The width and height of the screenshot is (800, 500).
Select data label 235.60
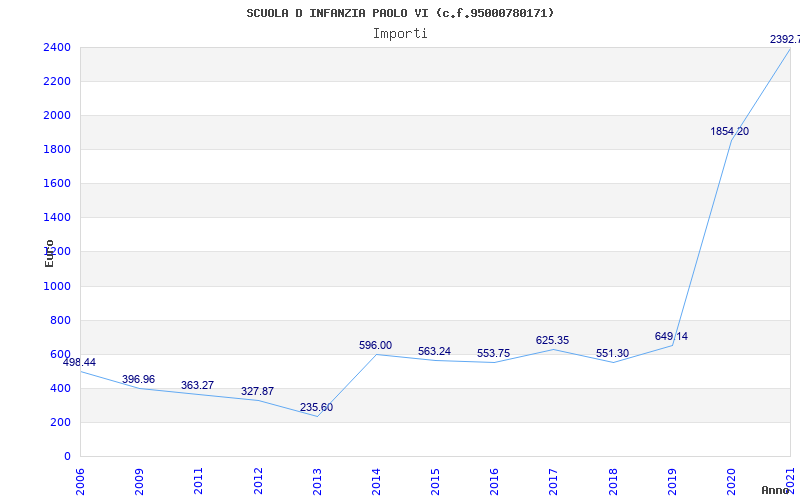coord(316,408)
